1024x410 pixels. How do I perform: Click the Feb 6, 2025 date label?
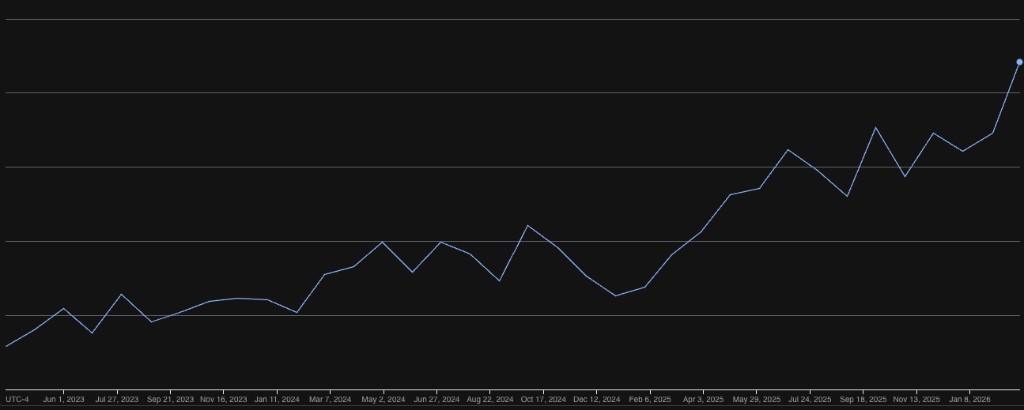[x=650, y=399]
